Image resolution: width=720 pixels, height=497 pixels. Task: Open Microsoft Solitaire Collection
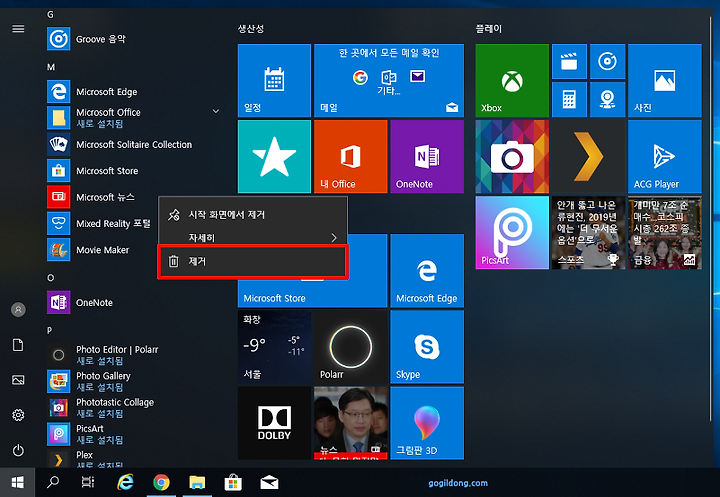[133, 144]
